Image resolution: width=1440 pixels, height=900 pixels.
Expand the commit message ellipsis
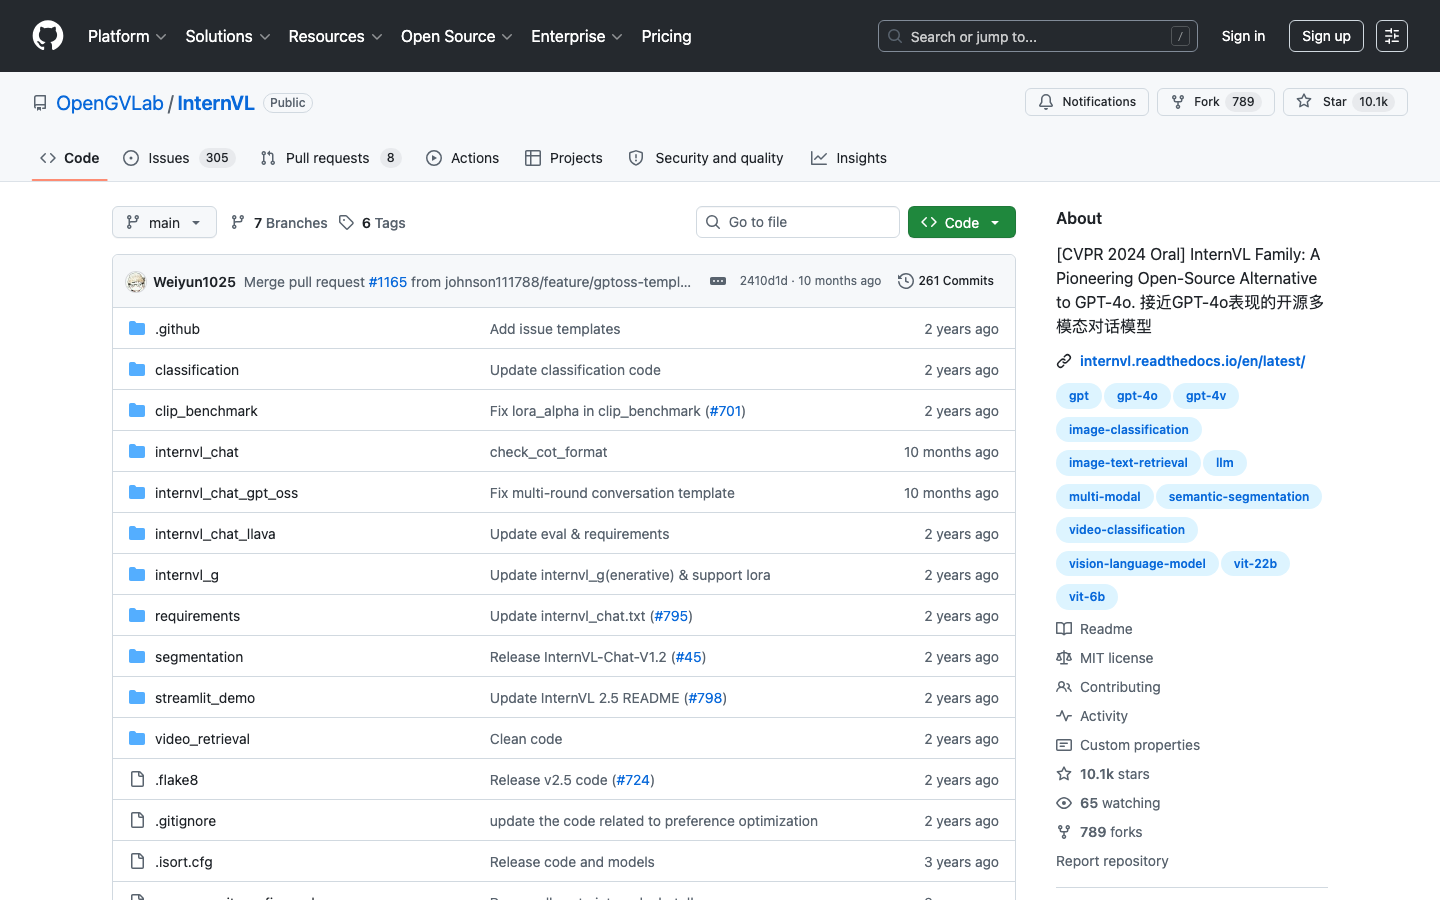(718, 281)
